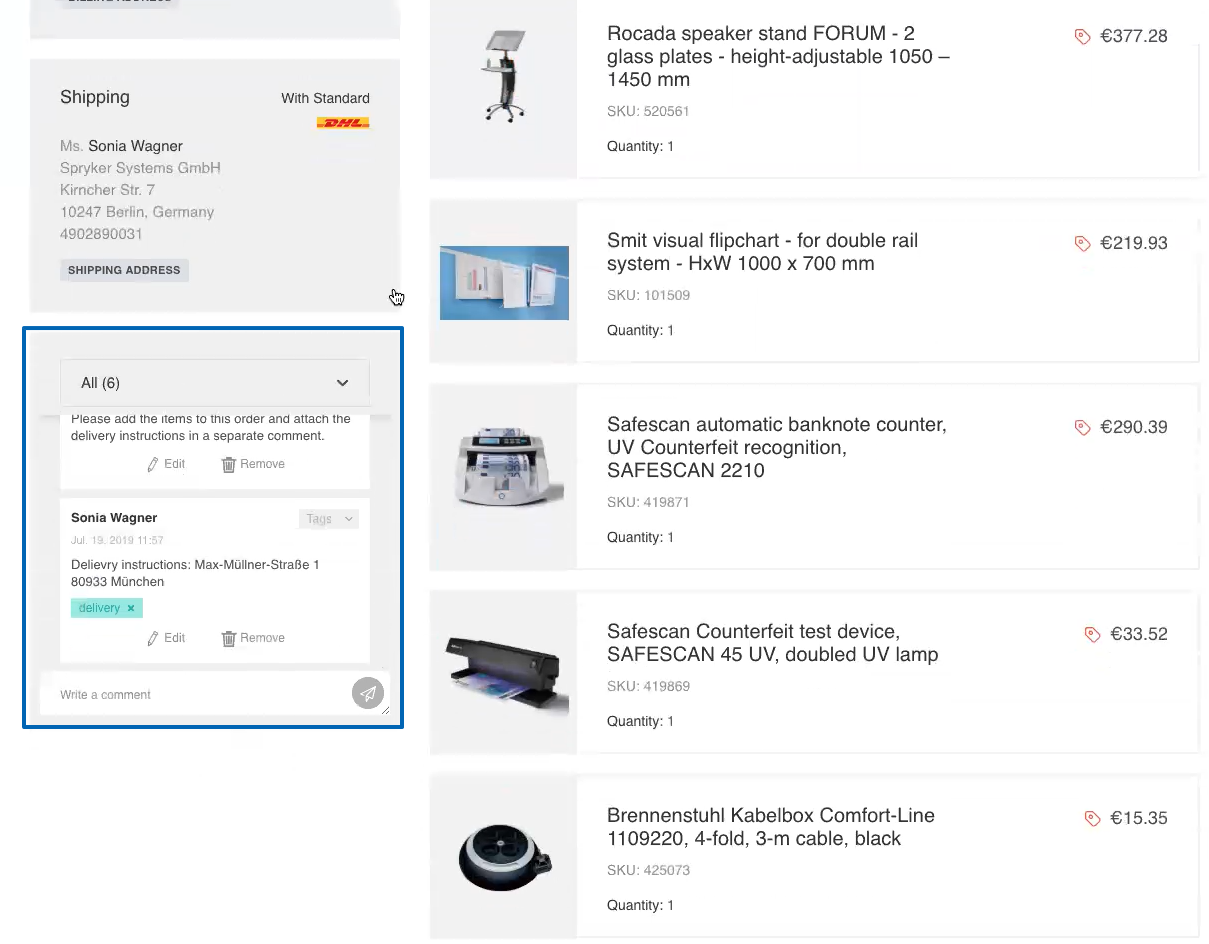Click the €15.35 price

[x=1139, y=818]
